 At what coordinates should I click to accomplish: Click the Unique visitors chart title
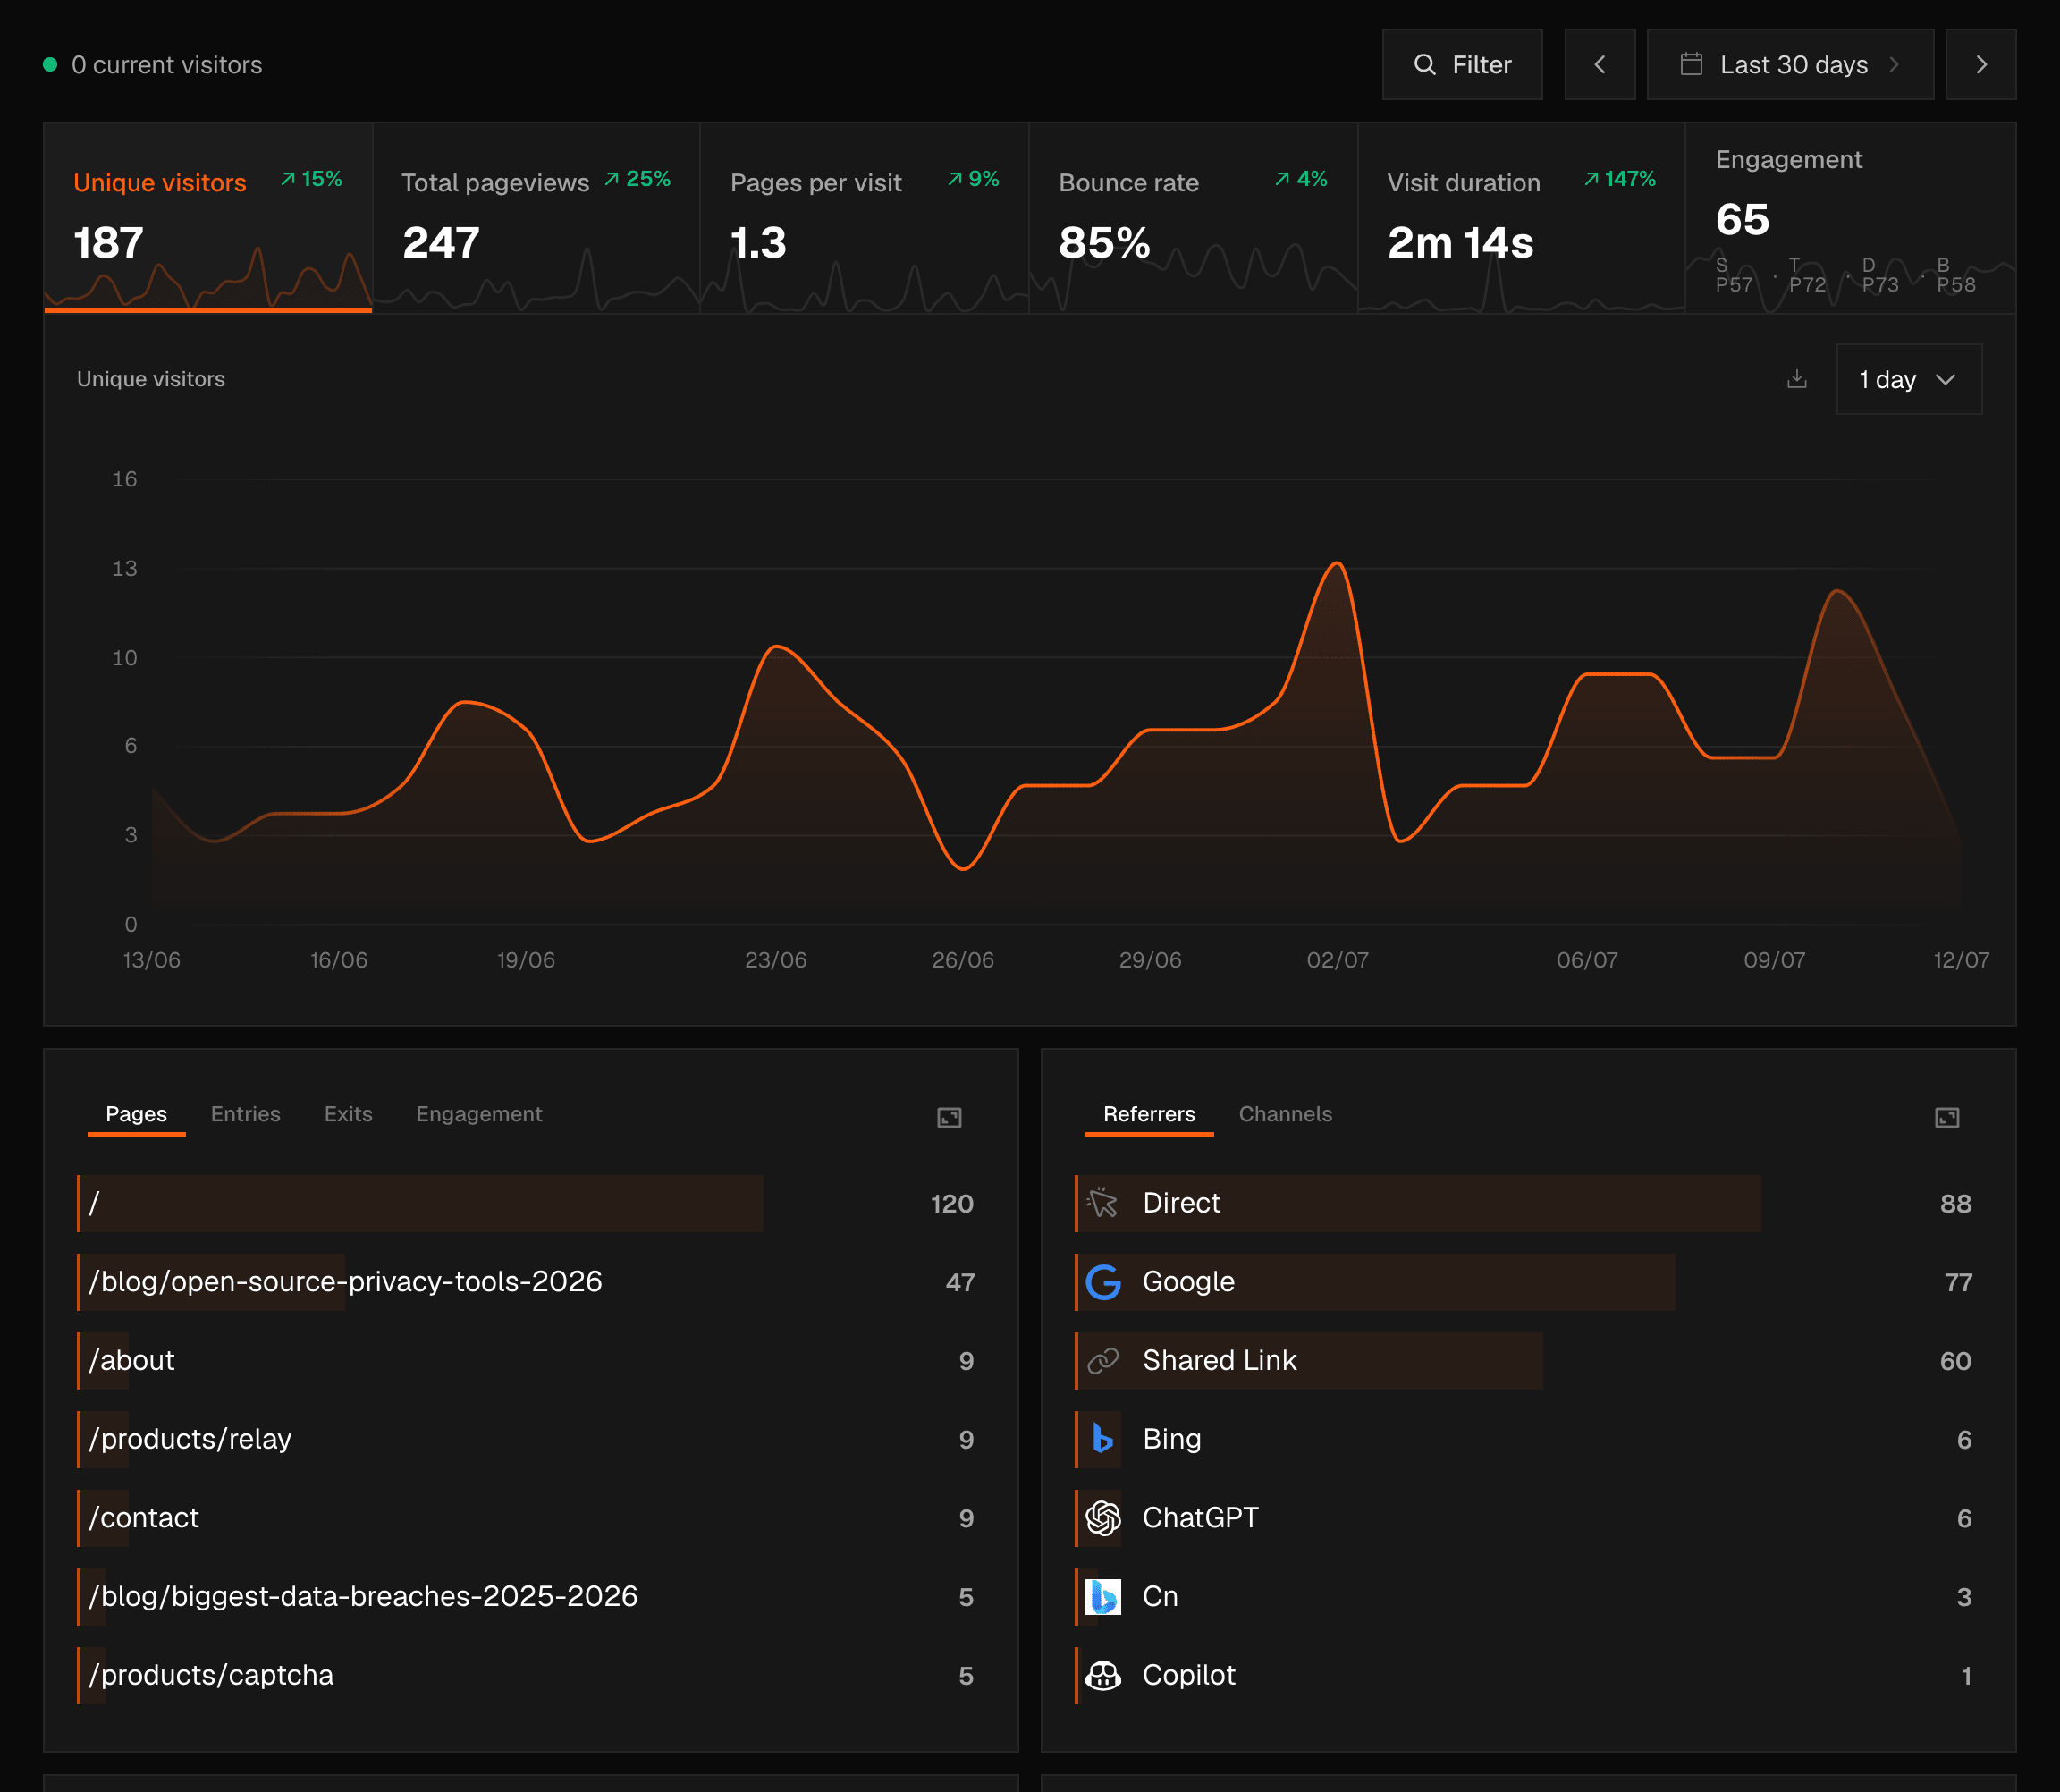[x=151, y=379]
